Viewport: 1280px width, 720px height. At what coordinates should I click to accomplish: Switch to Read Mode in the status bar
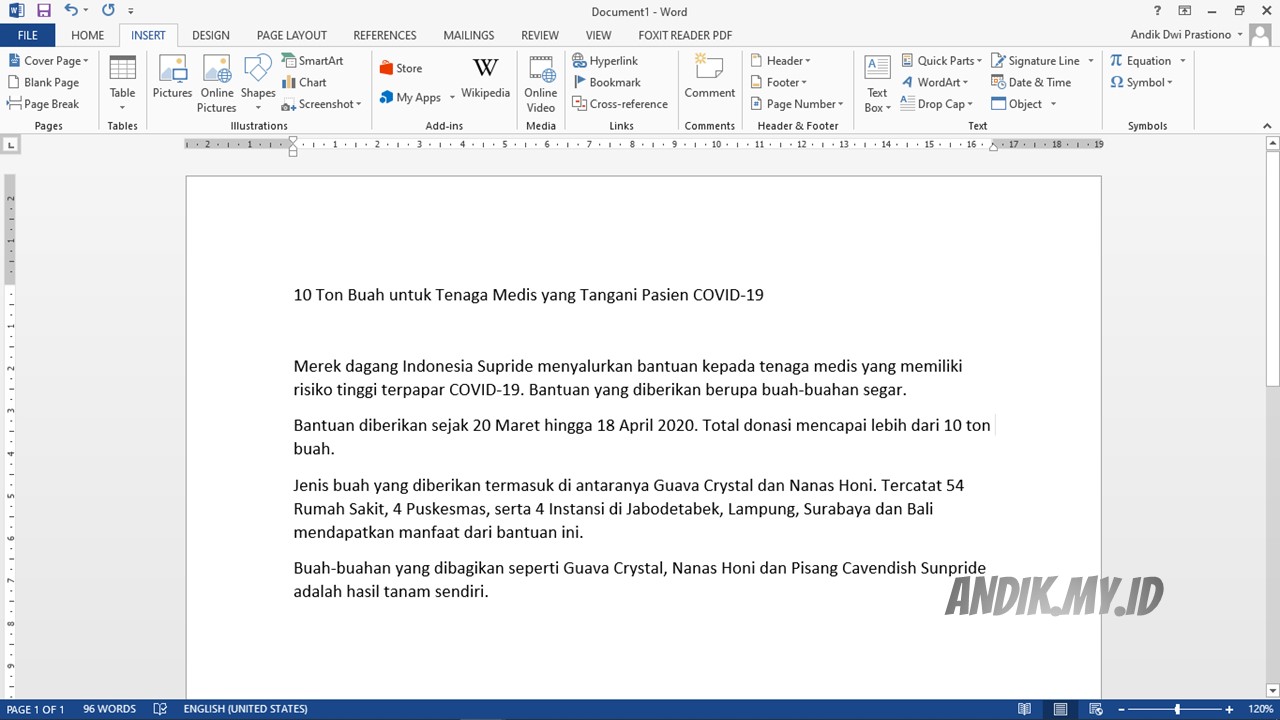[1024, 708]
